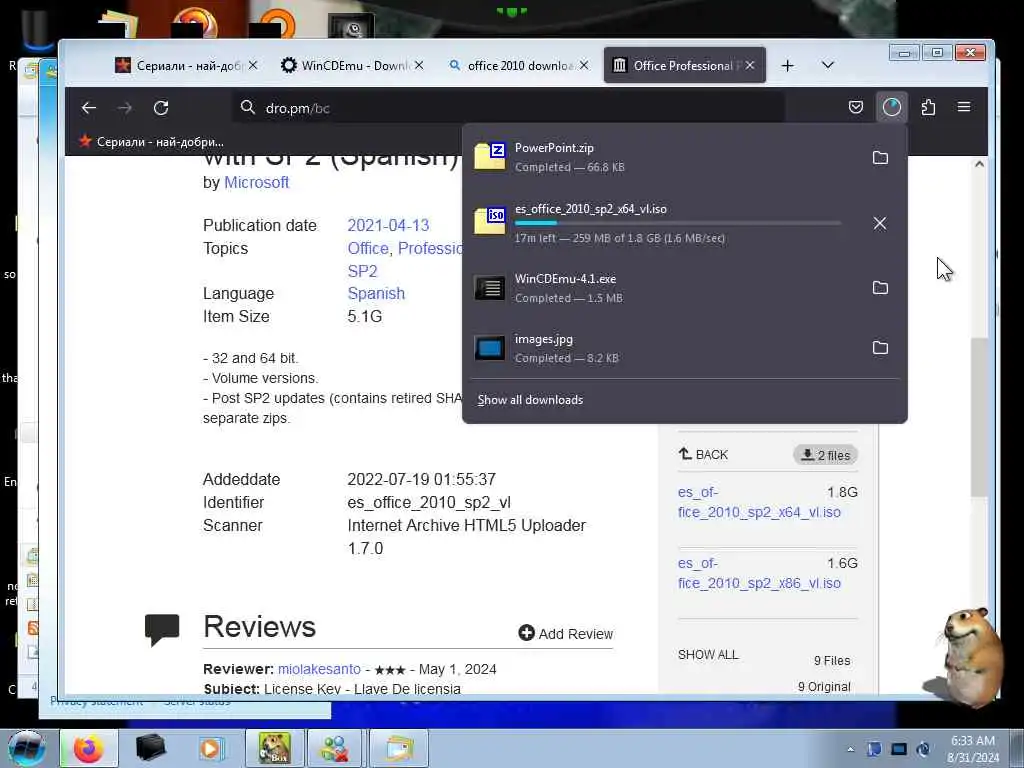Open the messenger people taskbar icon
The width and height of the screenshot is (1024, 768).
pos(334,748)
